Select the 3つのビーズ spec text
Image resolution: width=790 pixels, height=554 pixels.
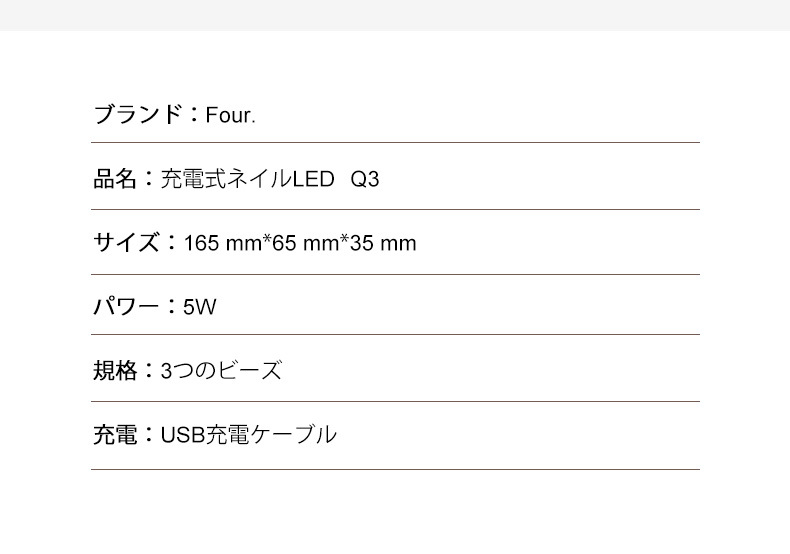point(221,371)
